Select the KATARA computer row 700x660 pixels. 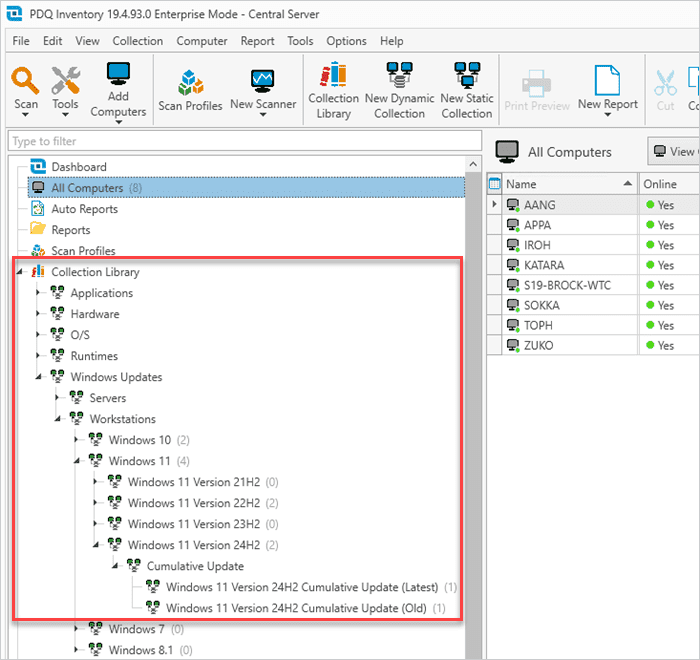594,265
